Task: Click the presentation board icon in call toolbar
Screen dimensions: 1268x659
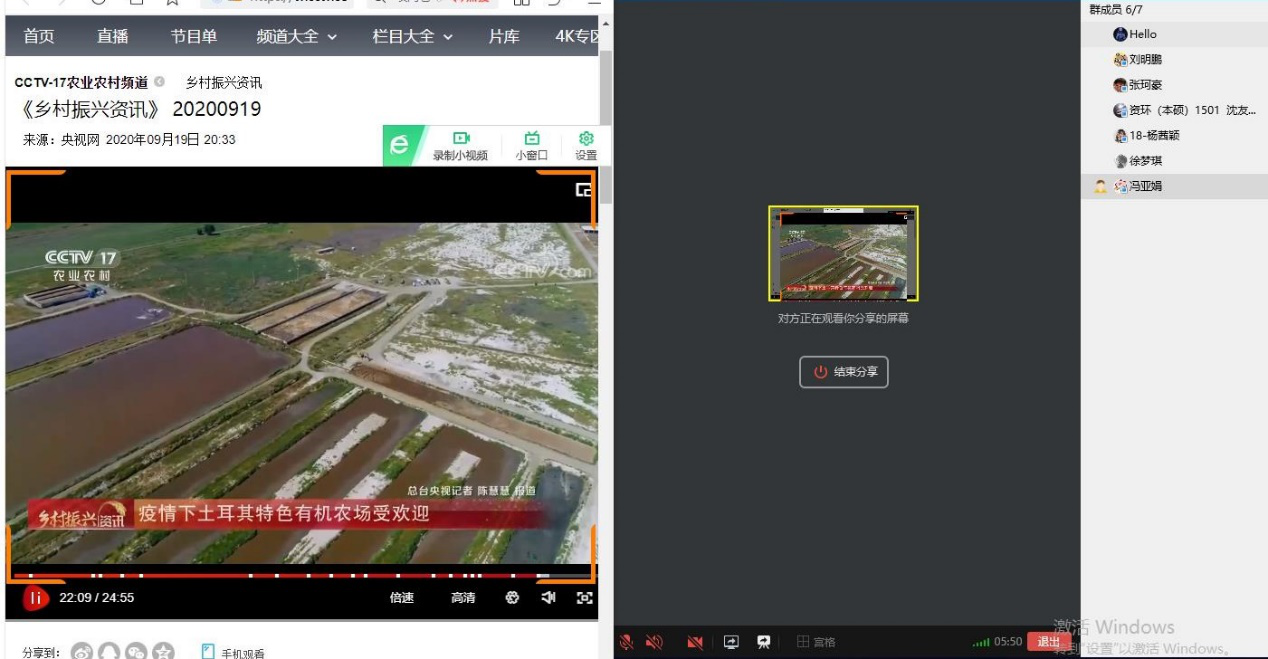Action: click(x=764, y=642)
